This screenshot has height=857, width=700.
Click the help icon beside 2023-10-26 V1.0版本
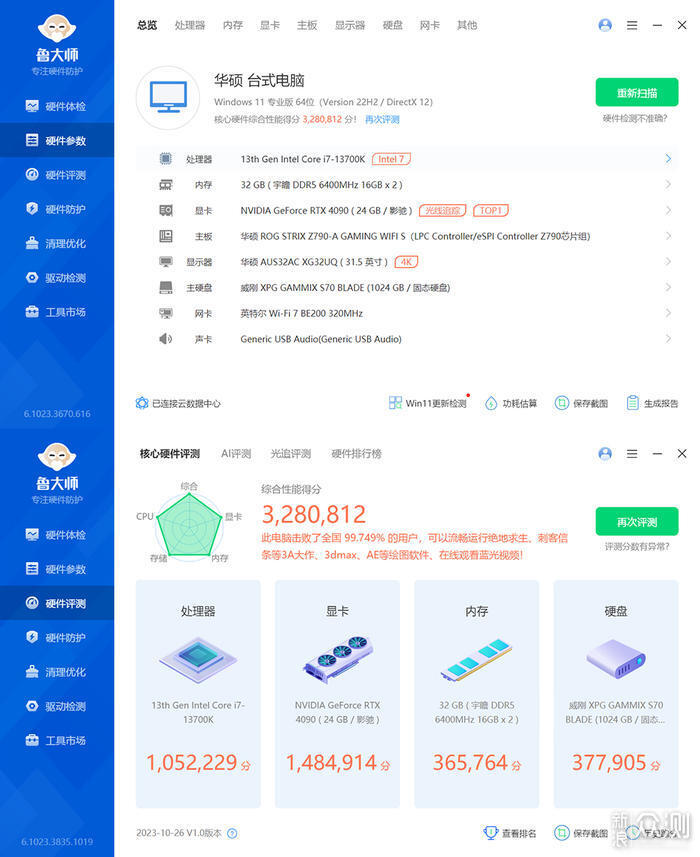tap(232, 833)
